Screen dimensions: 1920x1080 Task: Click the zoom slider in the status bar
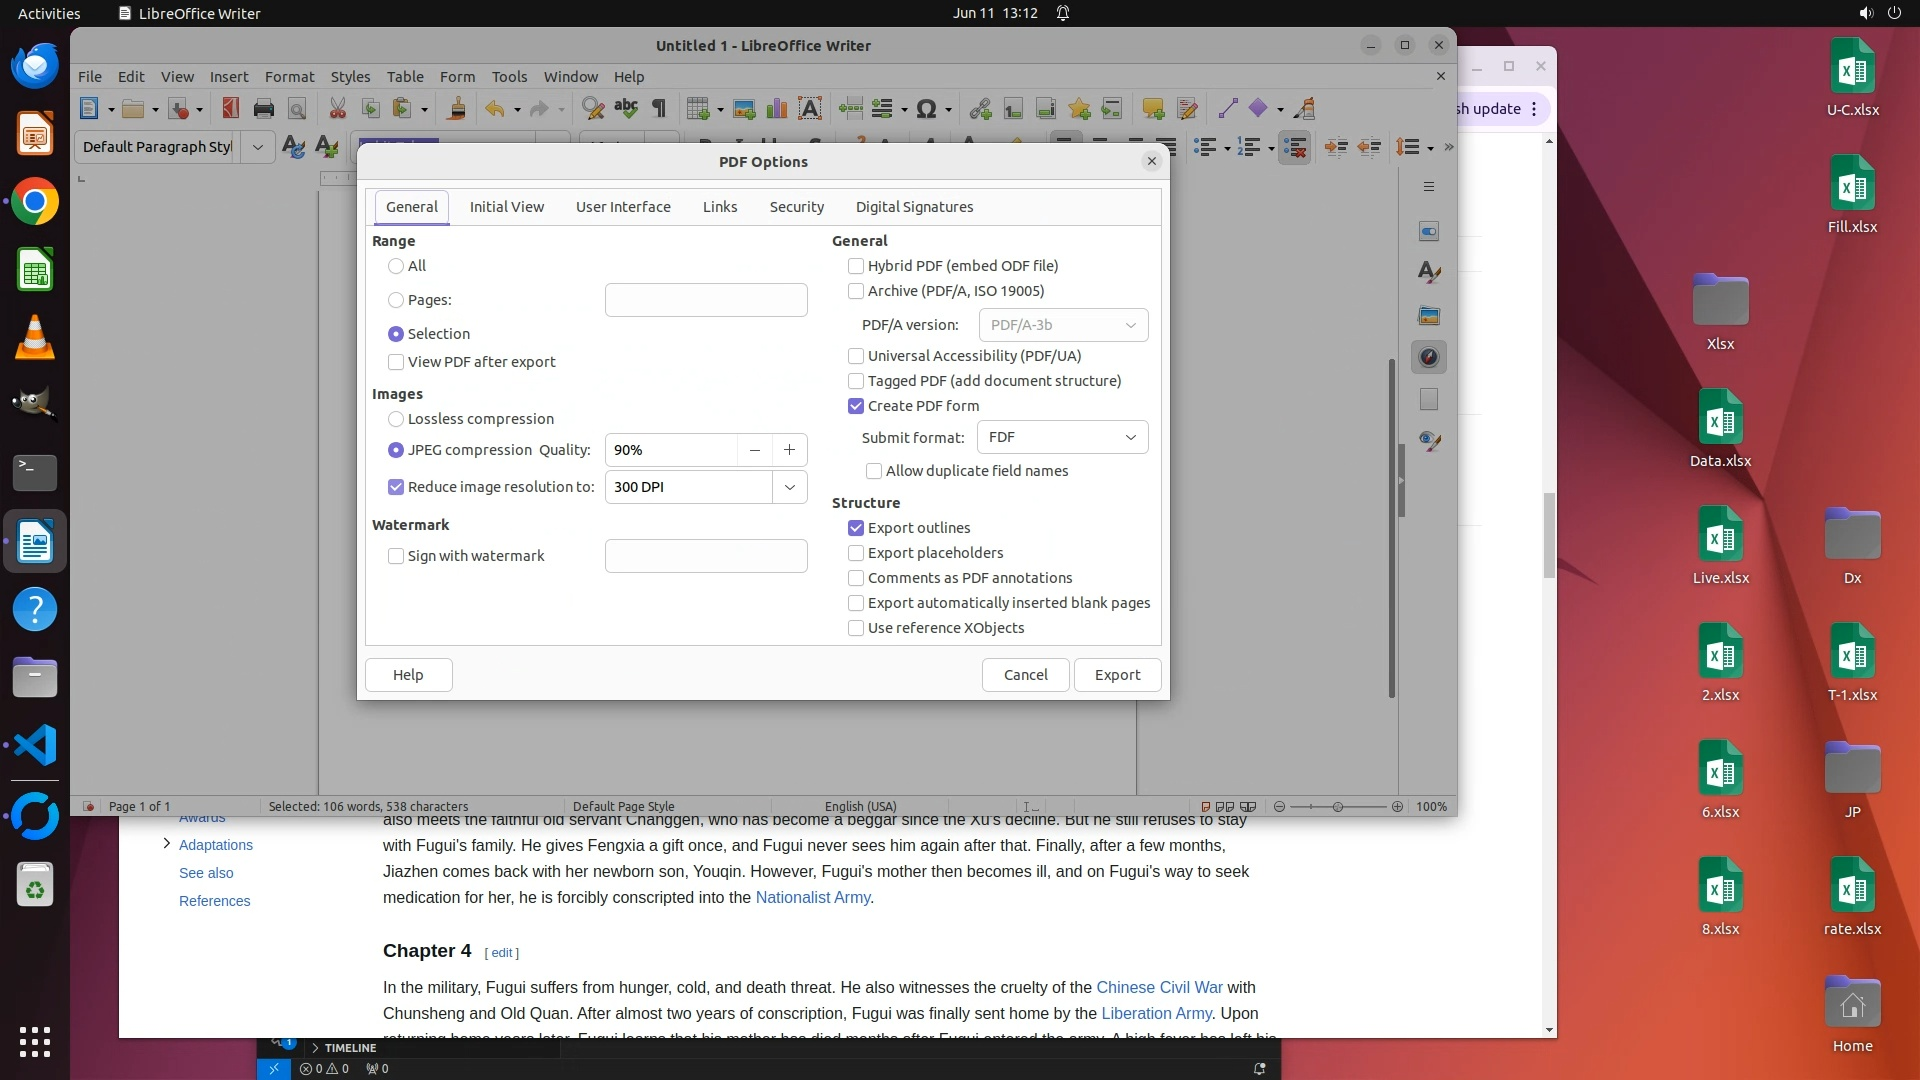[1337, 807]
